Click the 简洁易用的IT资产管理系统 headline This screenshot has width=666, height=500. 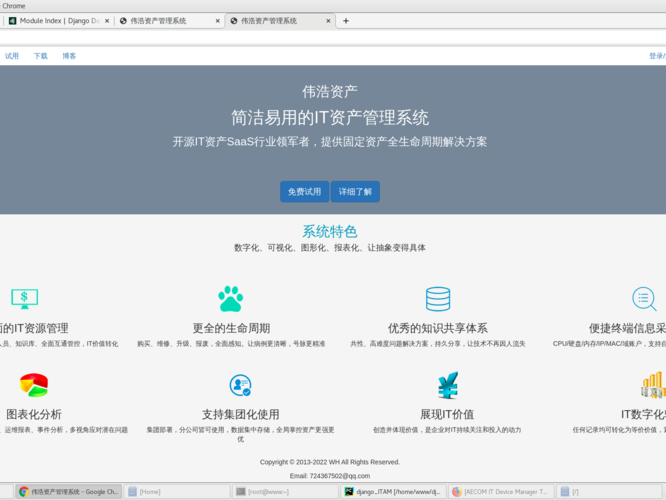[330, 118]
